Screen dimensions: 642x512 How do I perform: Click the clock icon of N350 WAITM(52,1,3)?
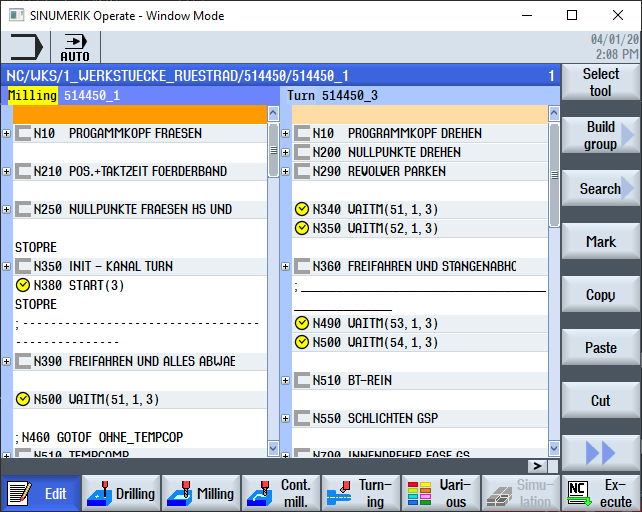302,228
